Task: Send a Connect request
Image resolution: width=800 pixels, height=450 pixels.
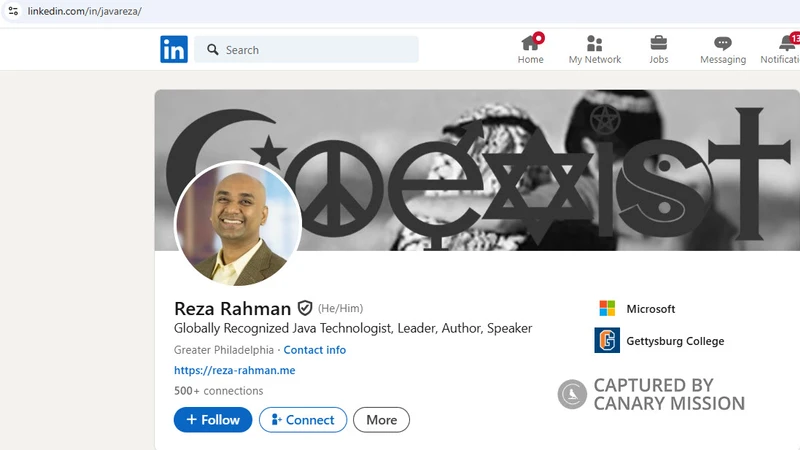Action: [x=303, y=420]
